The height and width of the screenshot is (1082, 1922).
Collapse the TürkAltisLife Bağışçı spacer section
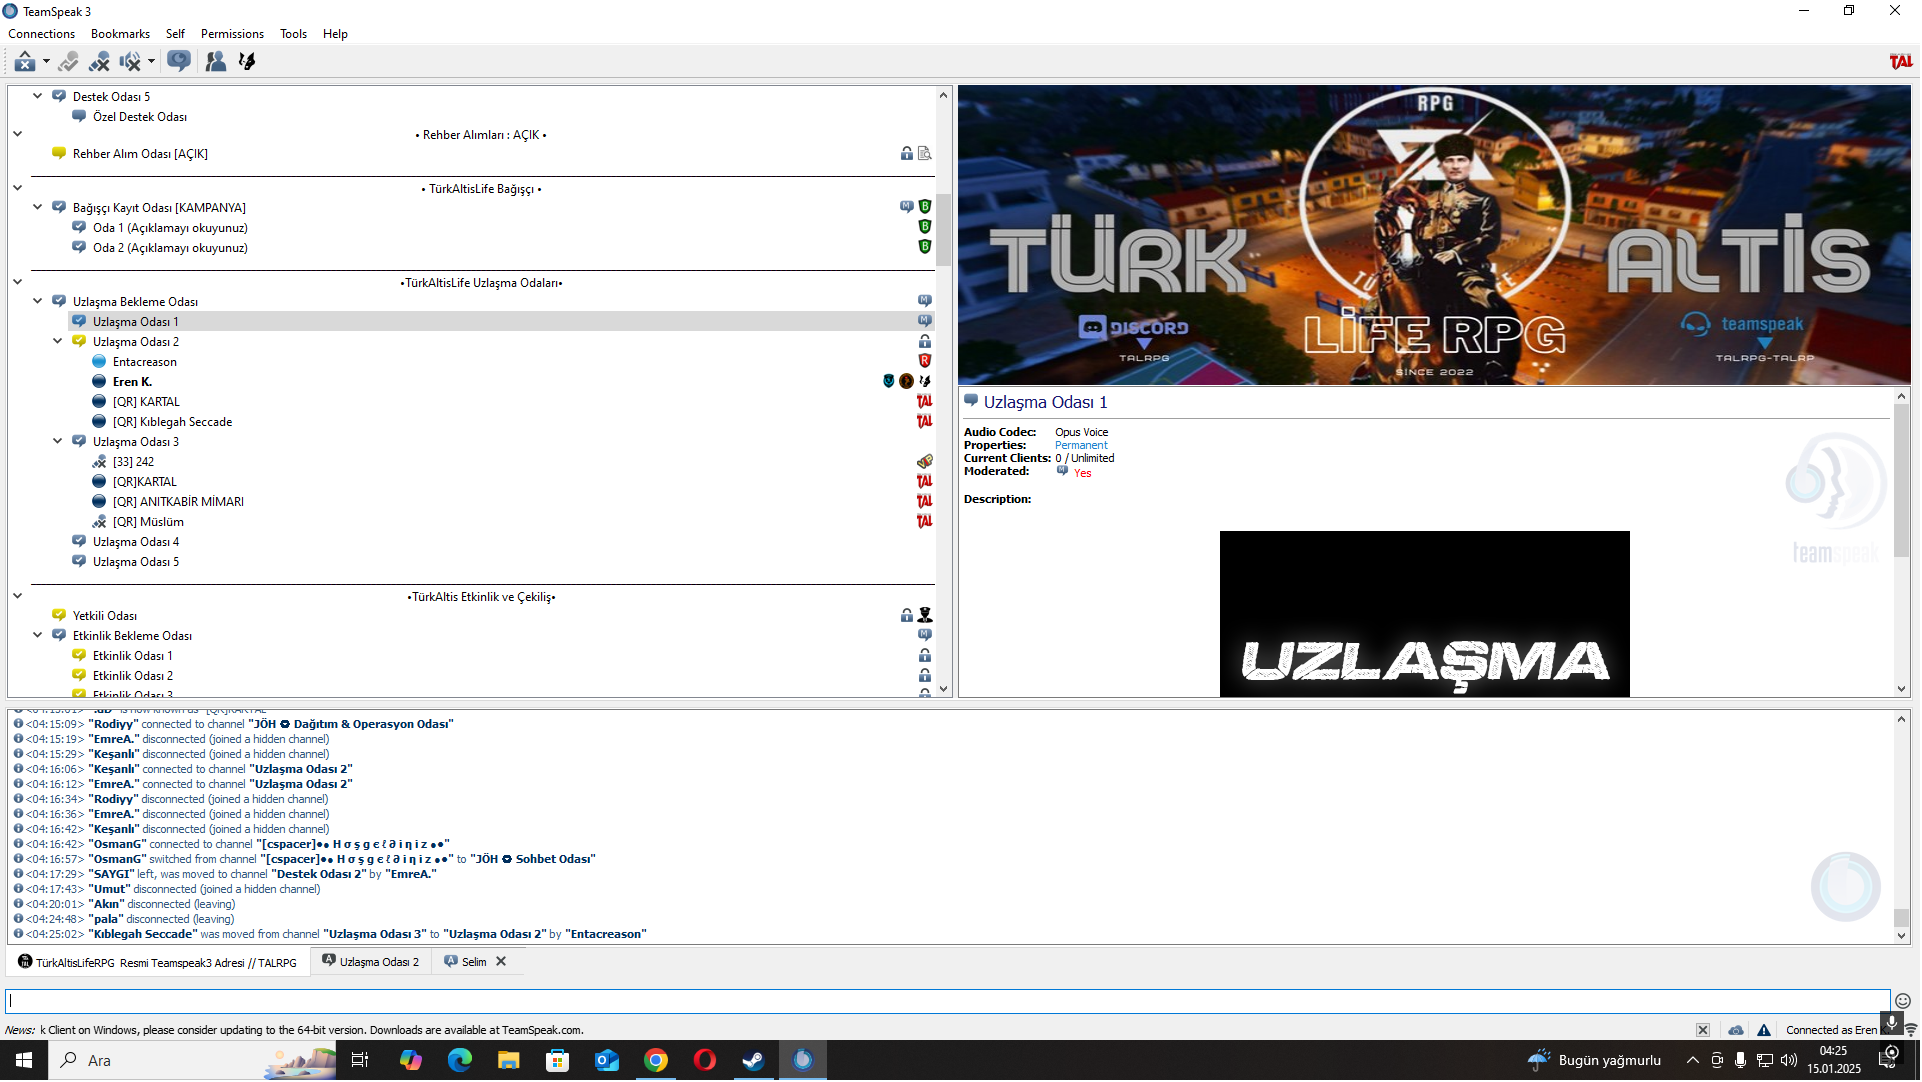click(18, 189)
